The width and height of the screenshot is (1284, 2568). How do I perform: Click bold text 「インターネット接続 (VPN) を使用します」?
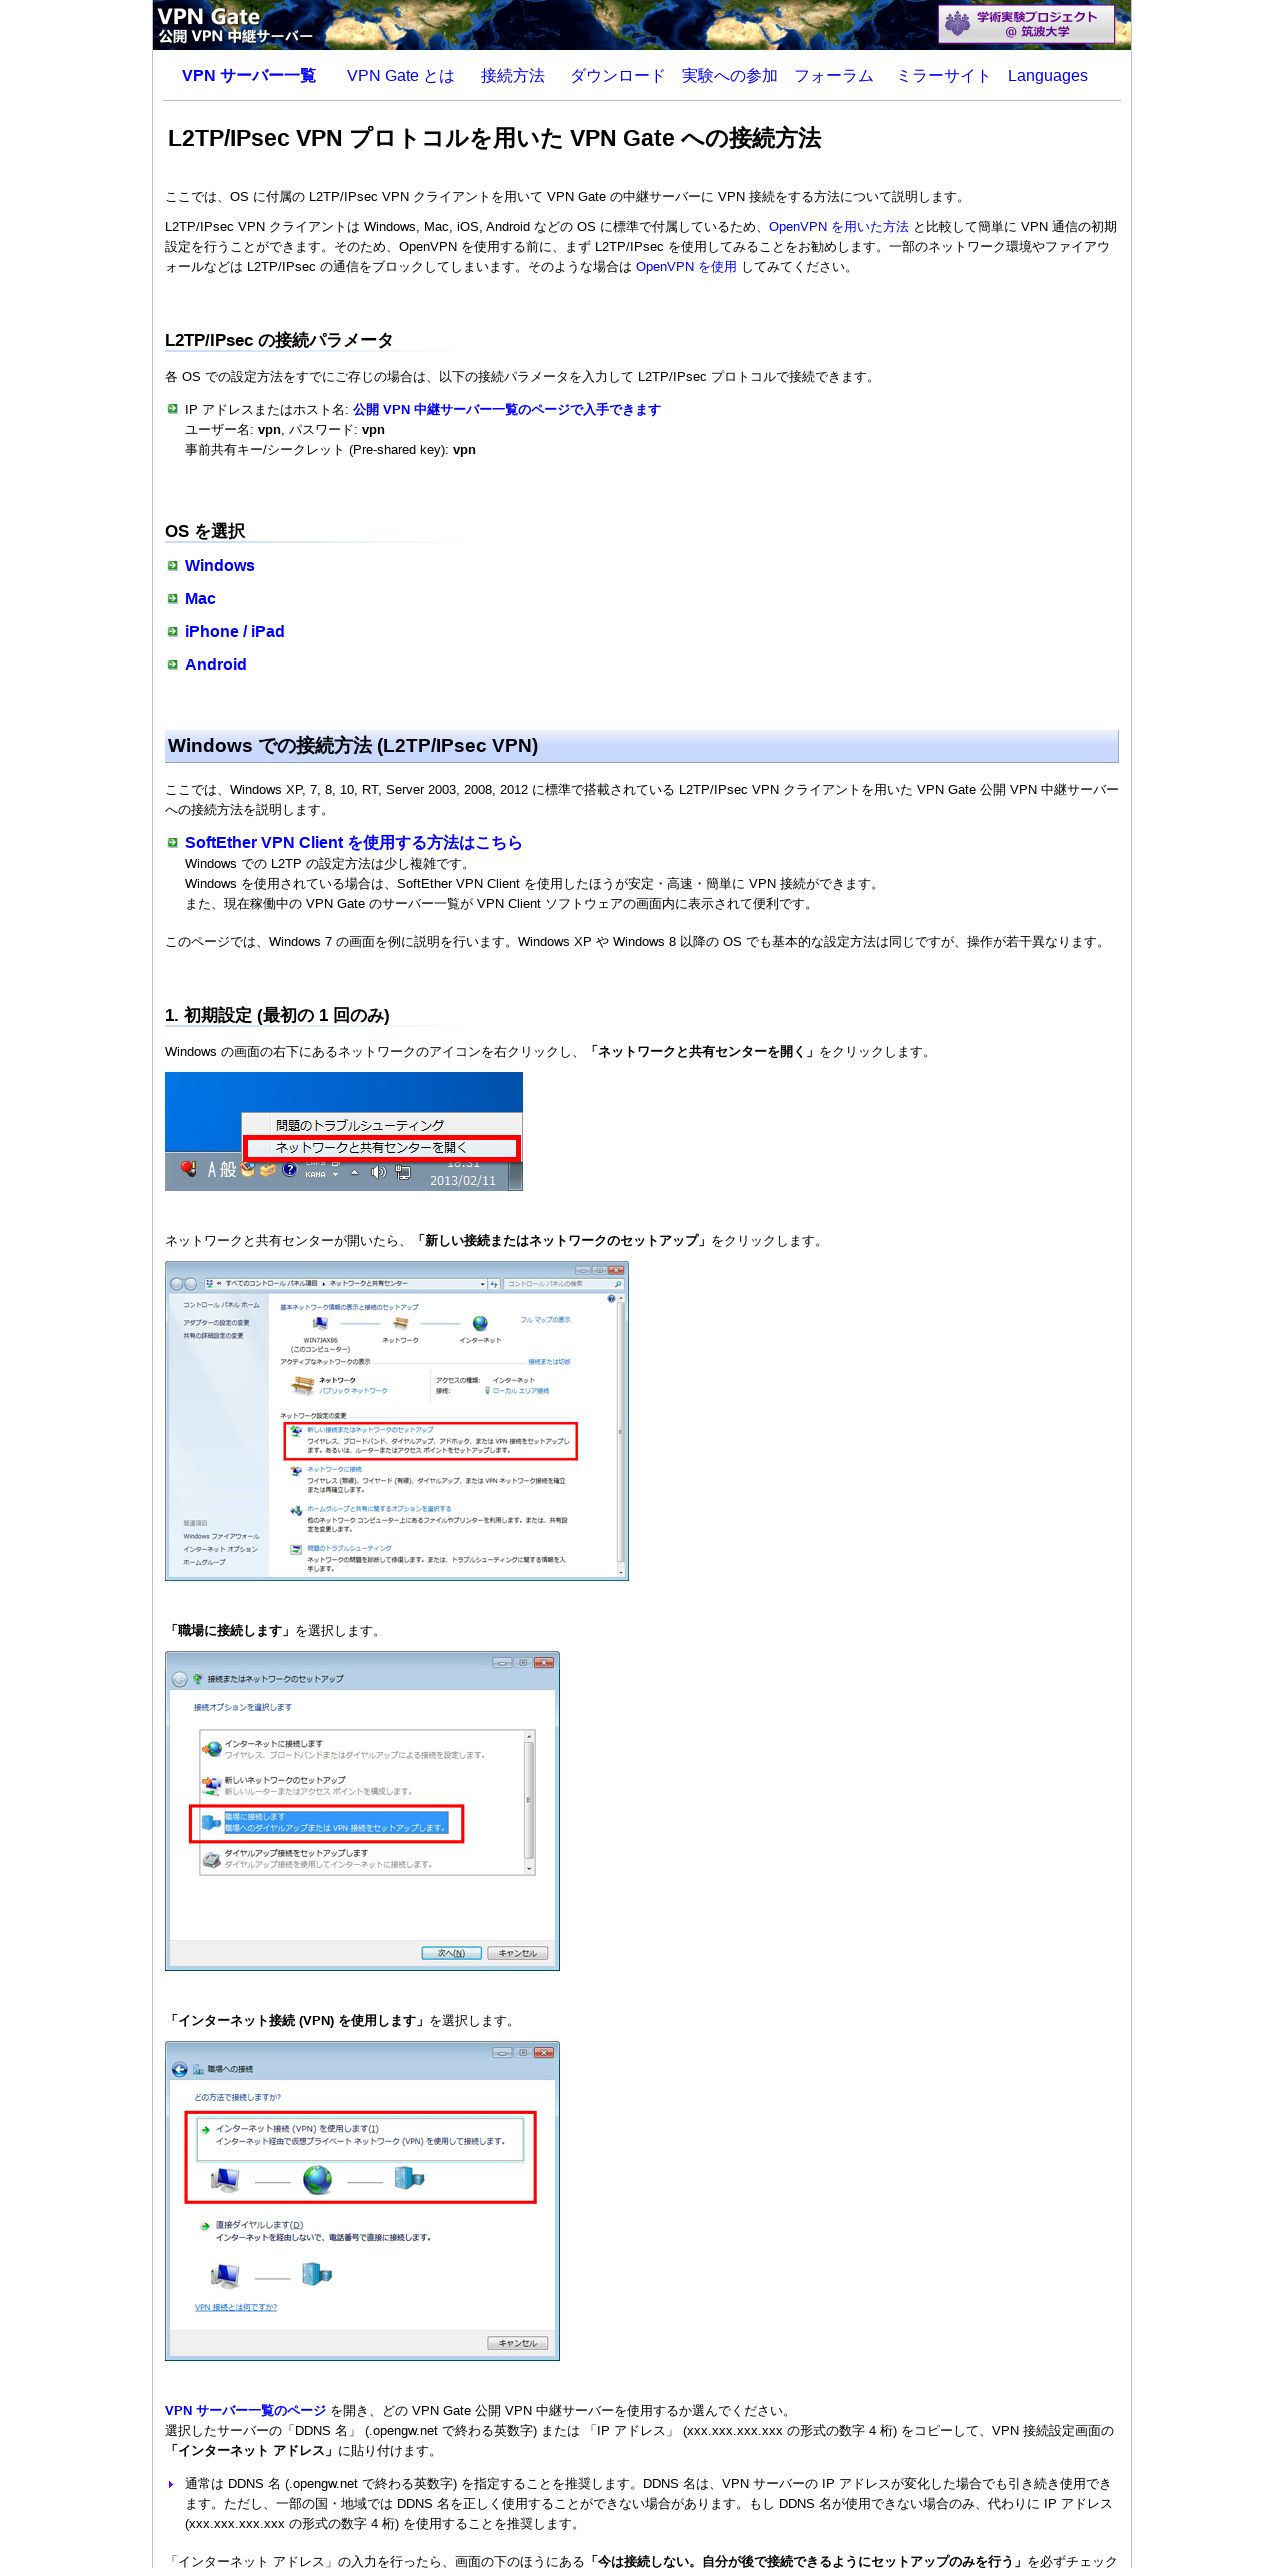pyautogui.click(x=297, y=2021)
